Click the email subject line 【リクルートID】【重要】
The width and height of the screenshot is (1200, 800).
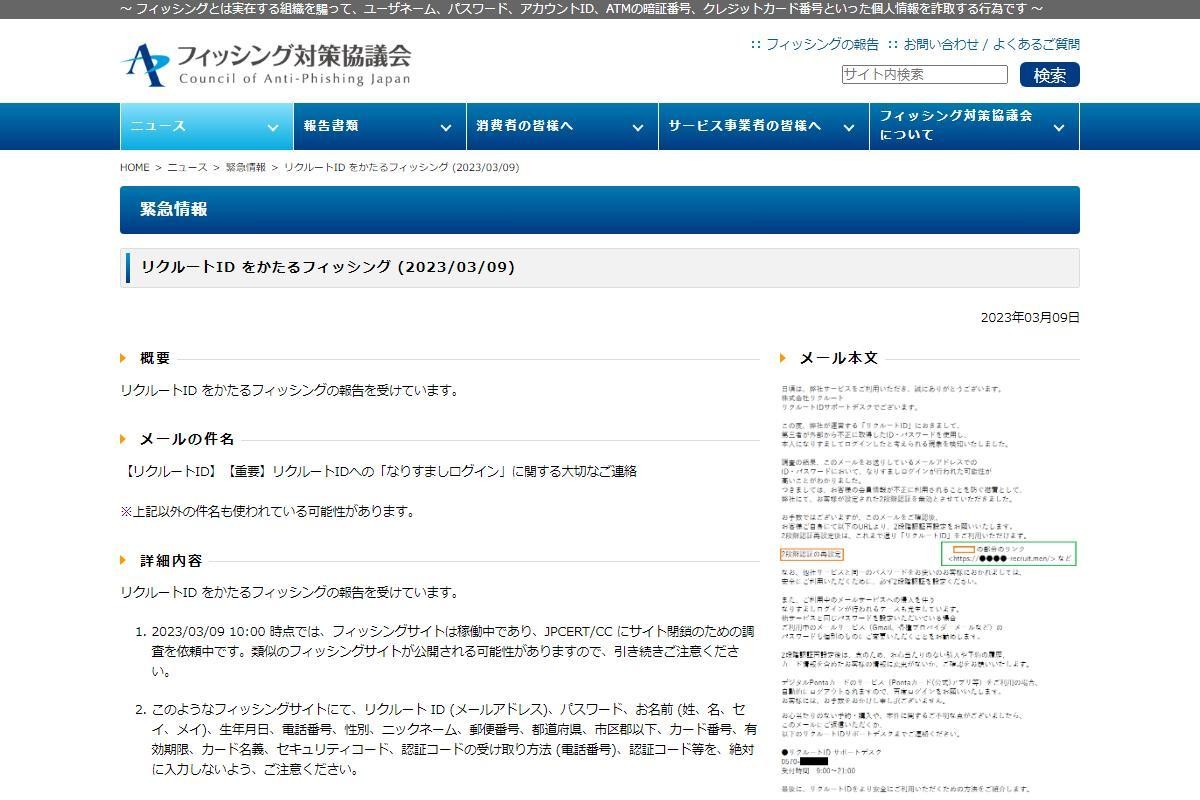coord(379,471)
